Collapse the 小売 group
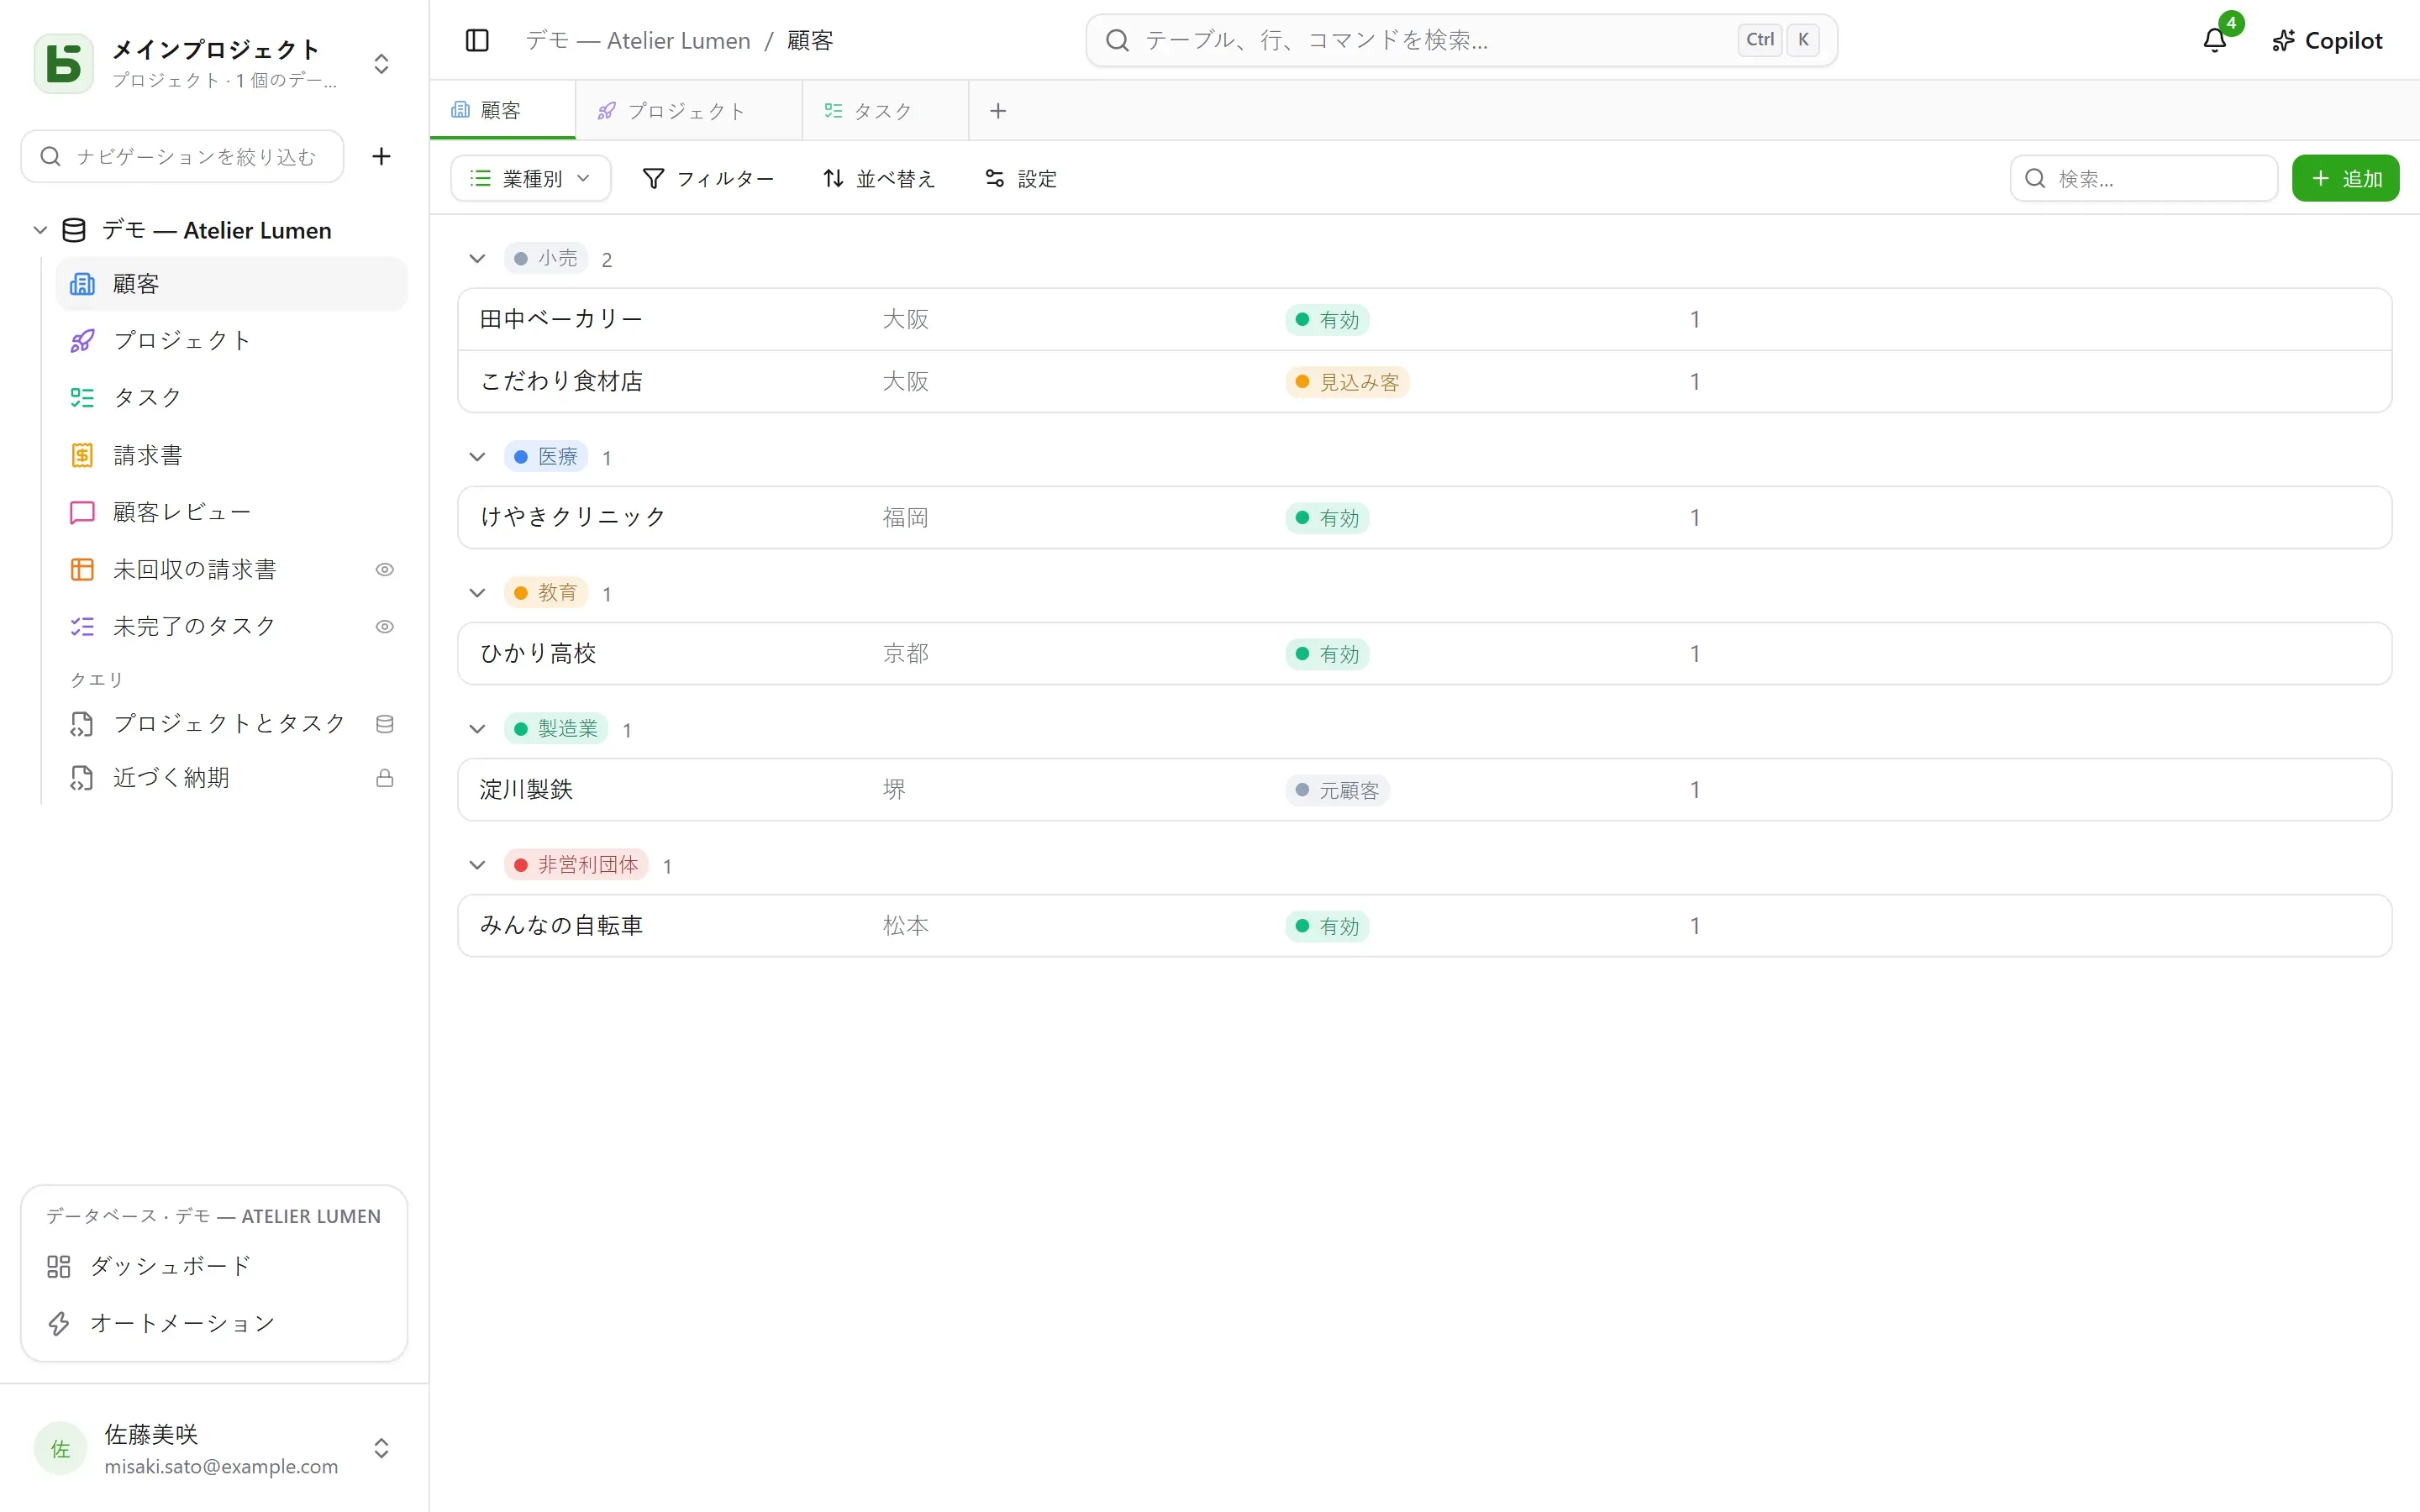2420x1512 pixels. point(477,259)
